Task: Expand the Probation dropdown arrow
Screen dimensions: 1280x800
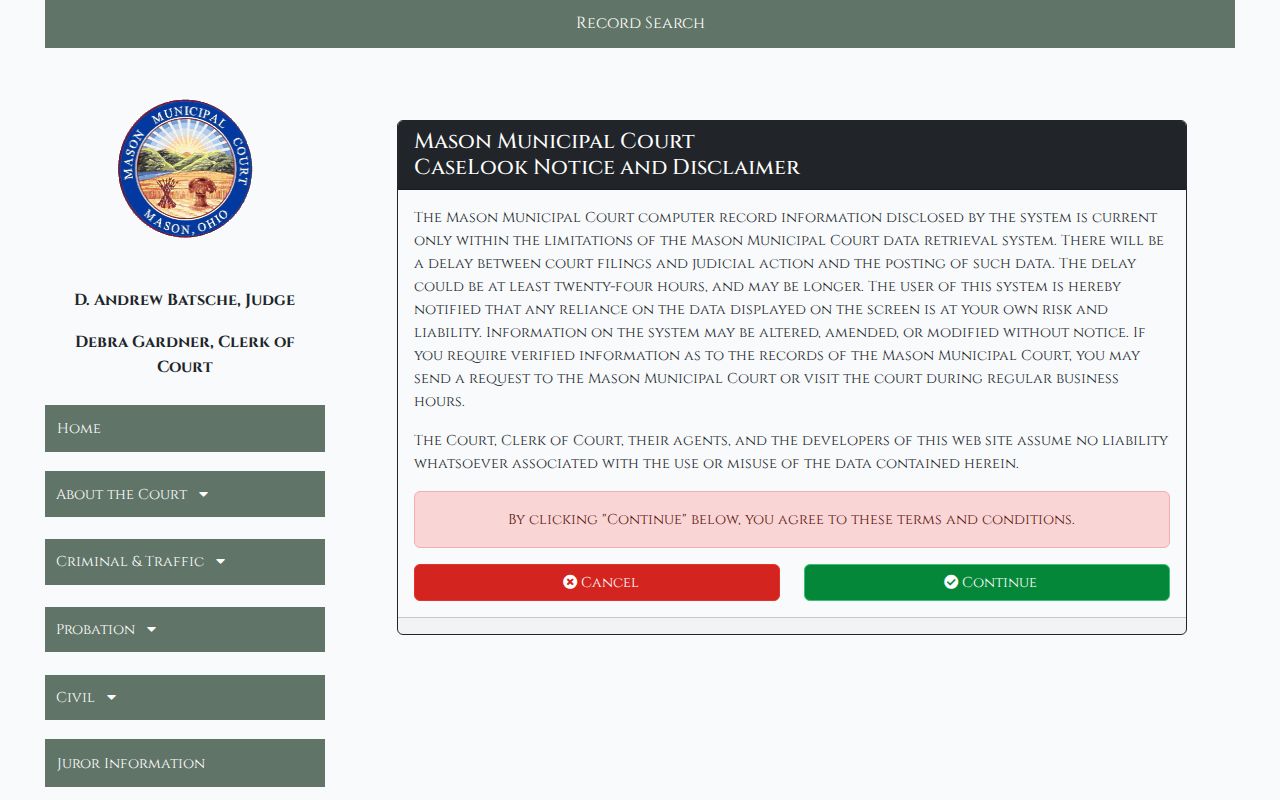Action: click(x=151, y=630)
